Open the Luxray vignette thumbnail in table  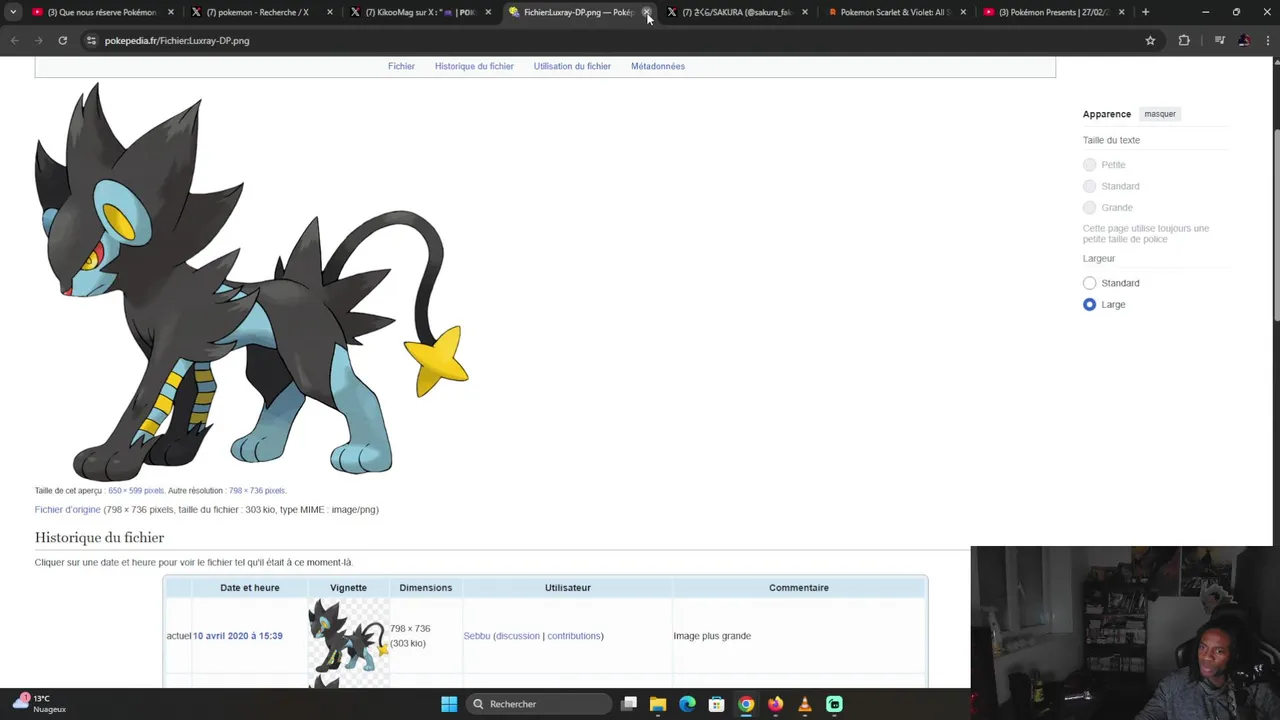[348, 636]
